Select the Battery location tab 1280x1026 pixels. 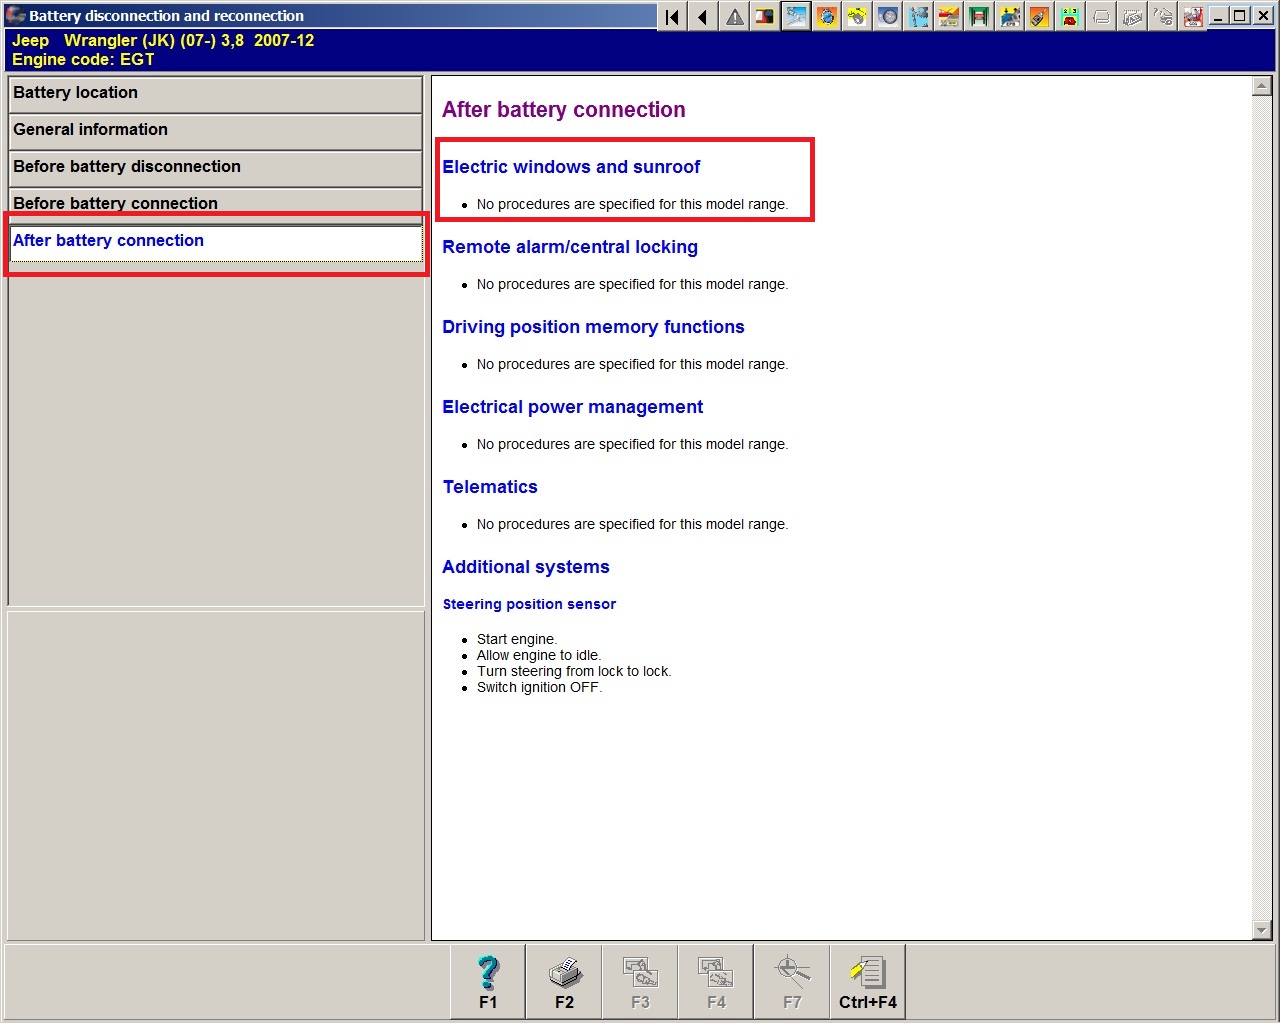point(215,93)
